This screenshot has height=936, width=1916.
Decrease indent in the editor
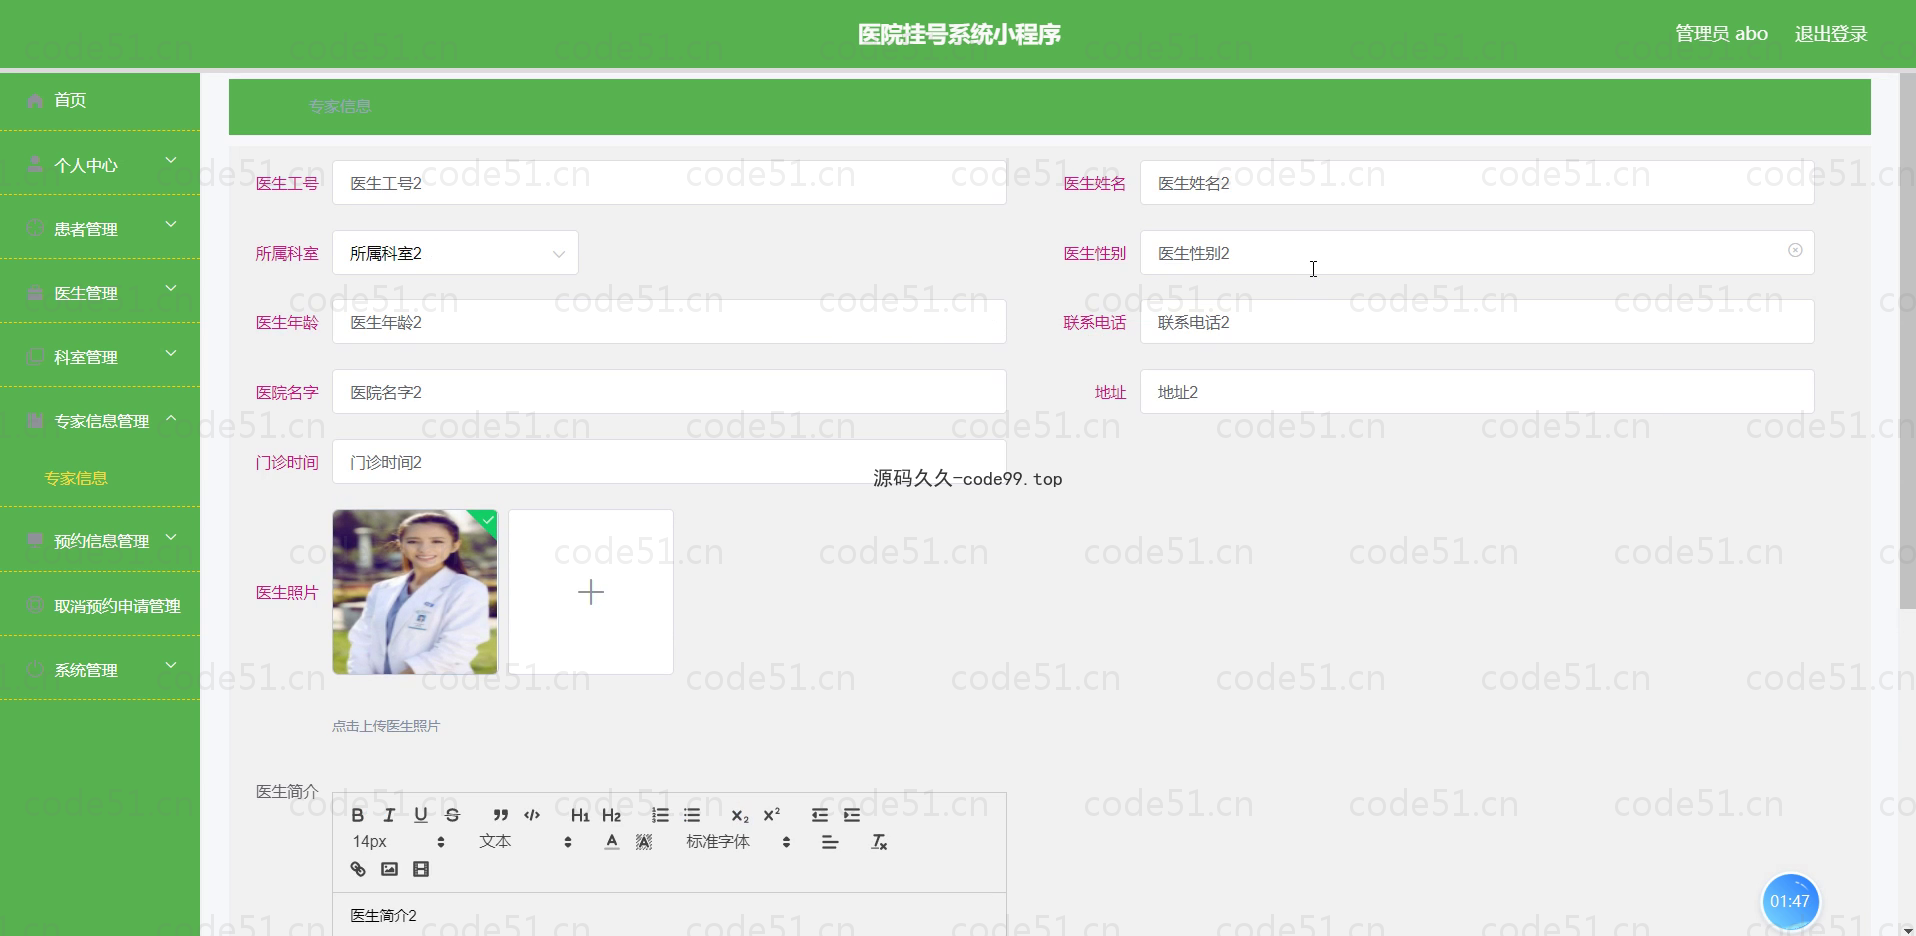click(820, 815)
